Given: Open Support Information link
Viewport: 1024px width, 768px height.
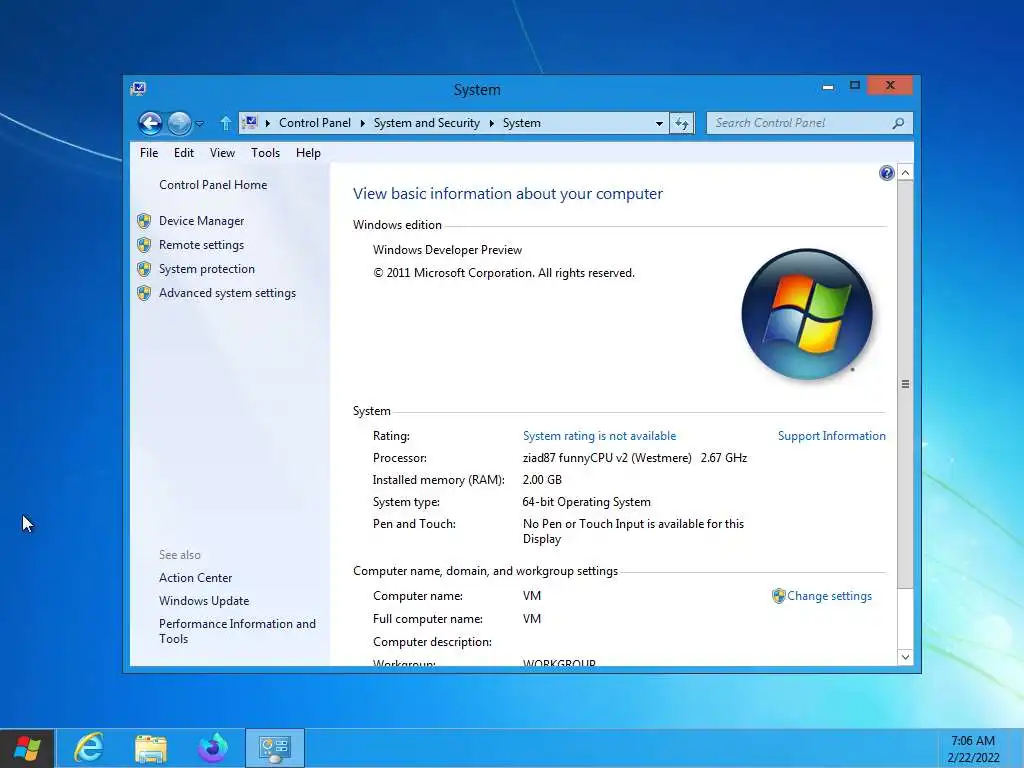Looking at the screenshot, I should point(831,436).
